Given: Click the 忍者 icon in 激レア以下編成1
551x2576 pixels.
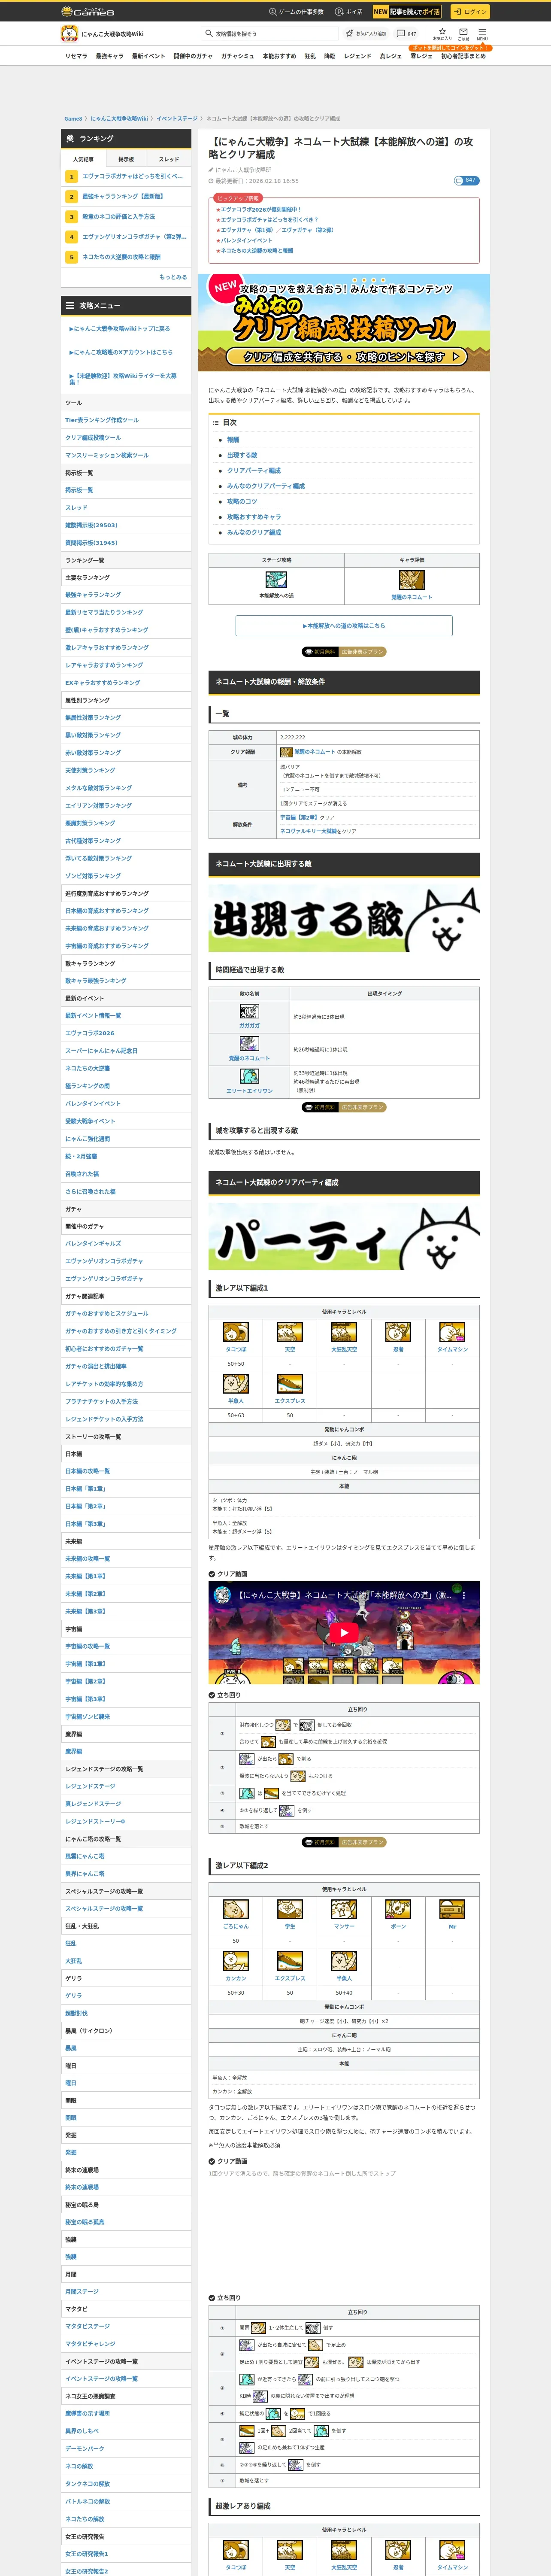Looking at the screenshot, I should pos(398,1332).
